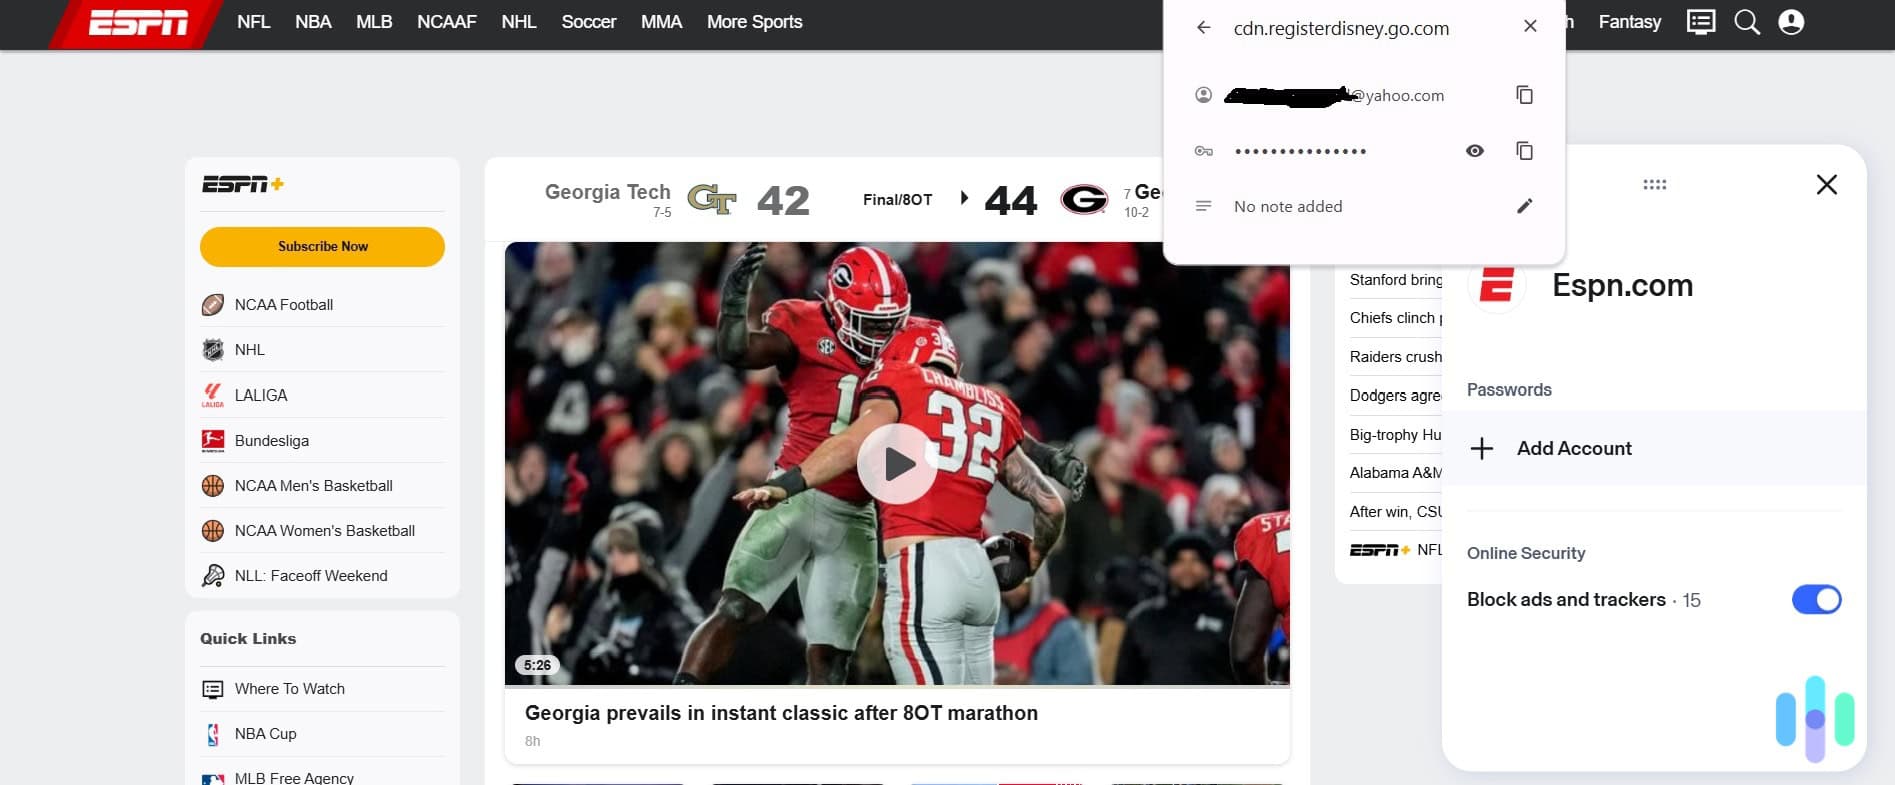1895x785 pixels.
Task: Go back using the arrow beside cdn.registerdisney.go.com
Action: click(1204, 28)
